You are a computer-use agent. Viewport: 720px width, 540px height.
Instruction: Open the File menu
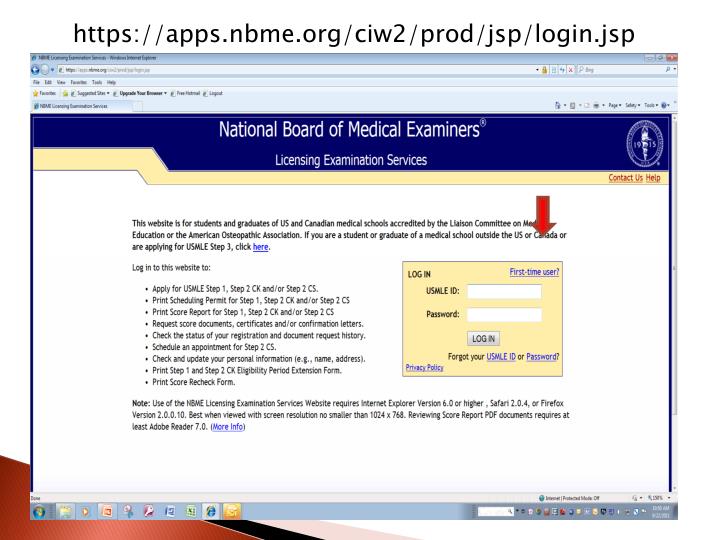36,83
